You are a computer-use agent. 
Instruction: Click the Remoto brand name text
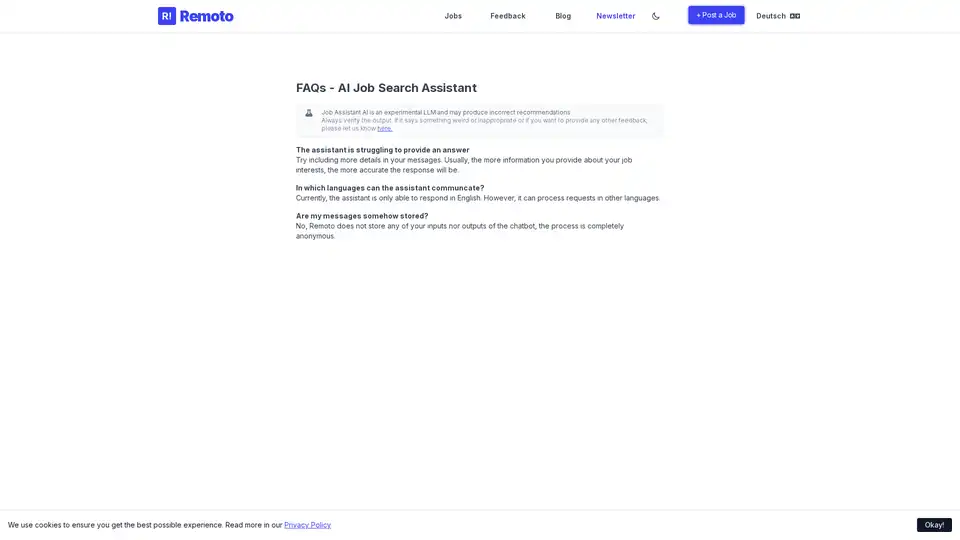[207, 16]
